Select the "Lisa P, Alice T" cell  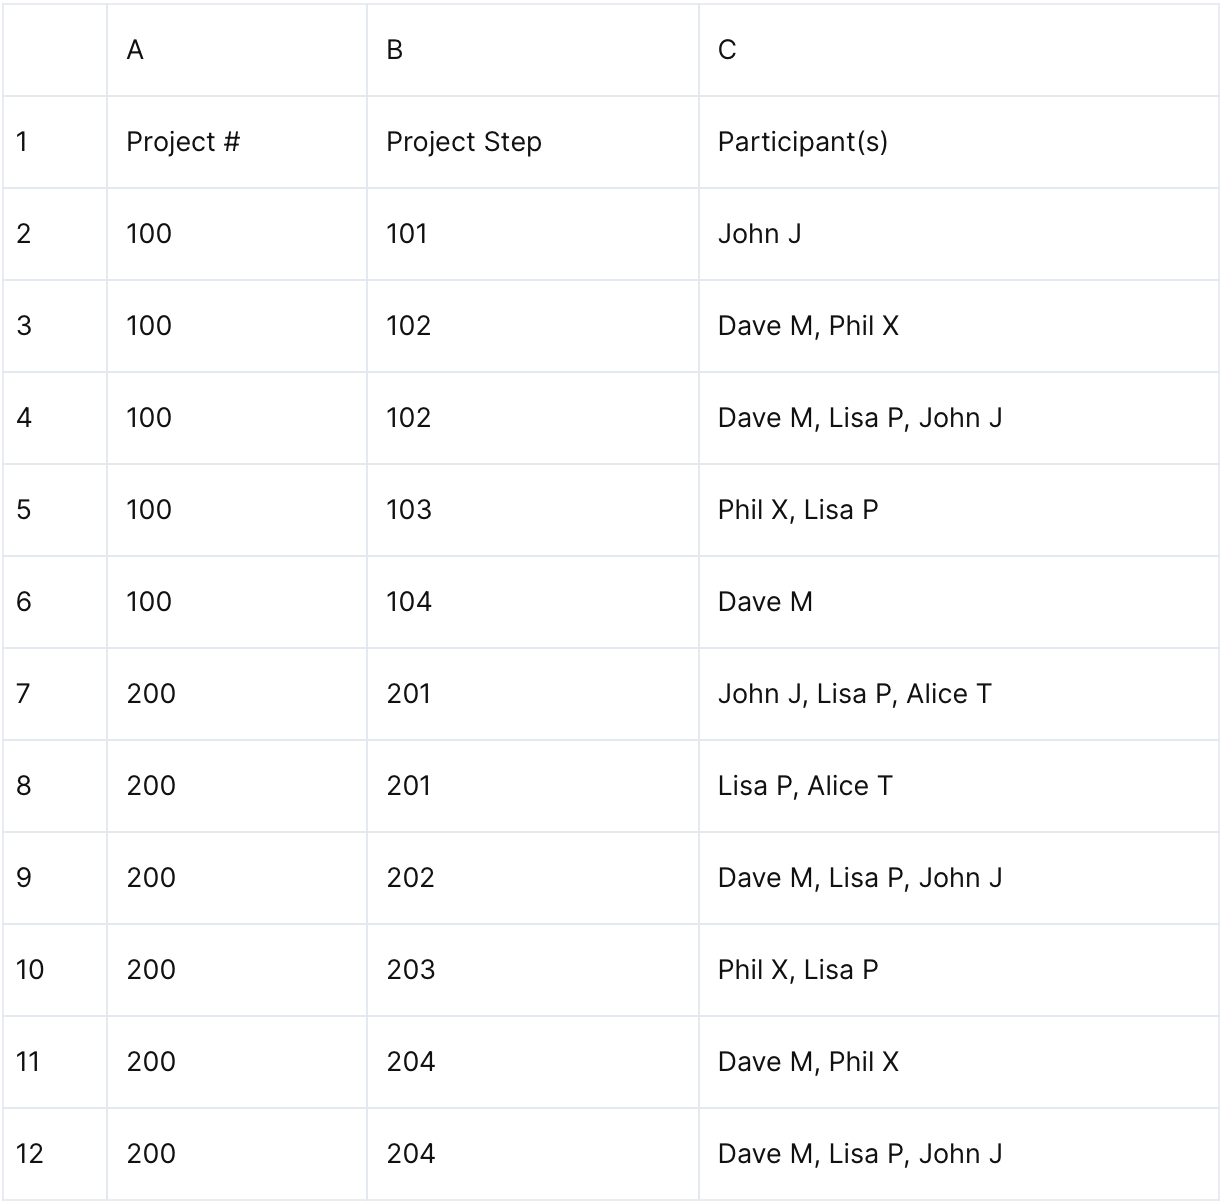(958, 786)
